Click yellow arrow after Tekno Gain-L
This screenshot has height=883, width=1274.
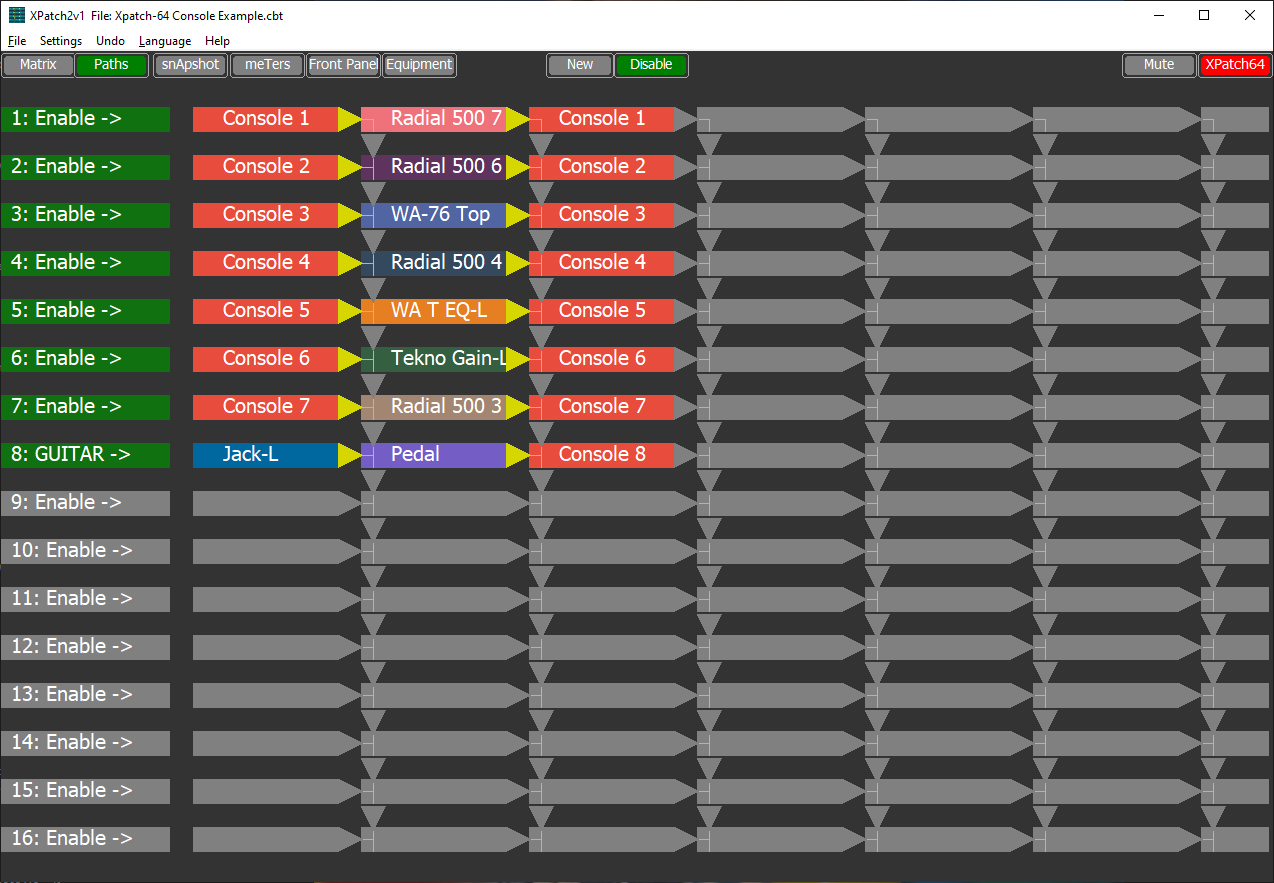[x=517, y=359]
